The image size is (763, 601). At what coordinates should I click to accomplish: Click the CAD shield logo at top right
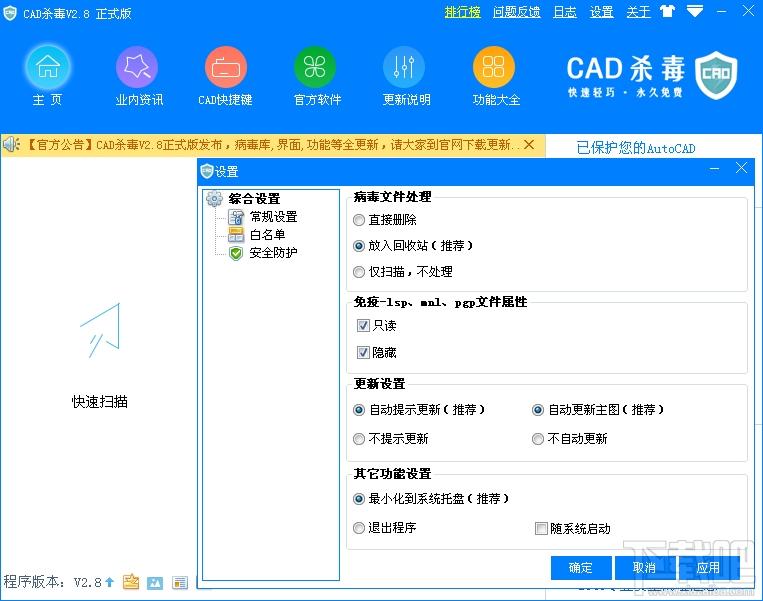point(716,75)
